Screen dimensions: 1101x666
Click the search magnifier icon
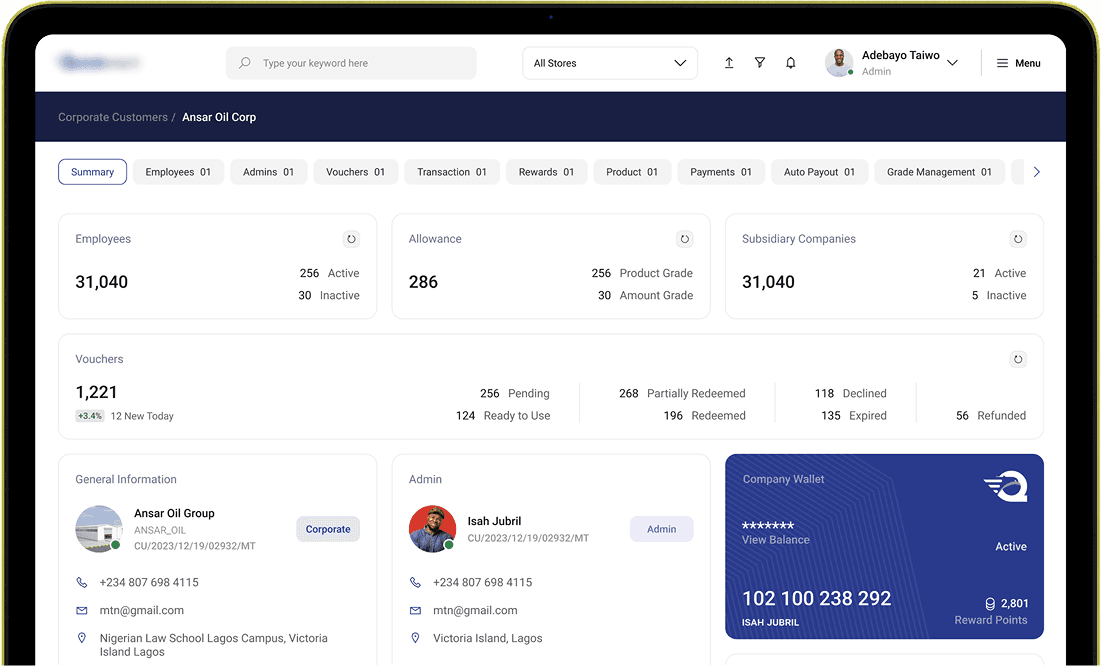pyautogui.click(x=244, y=63)
